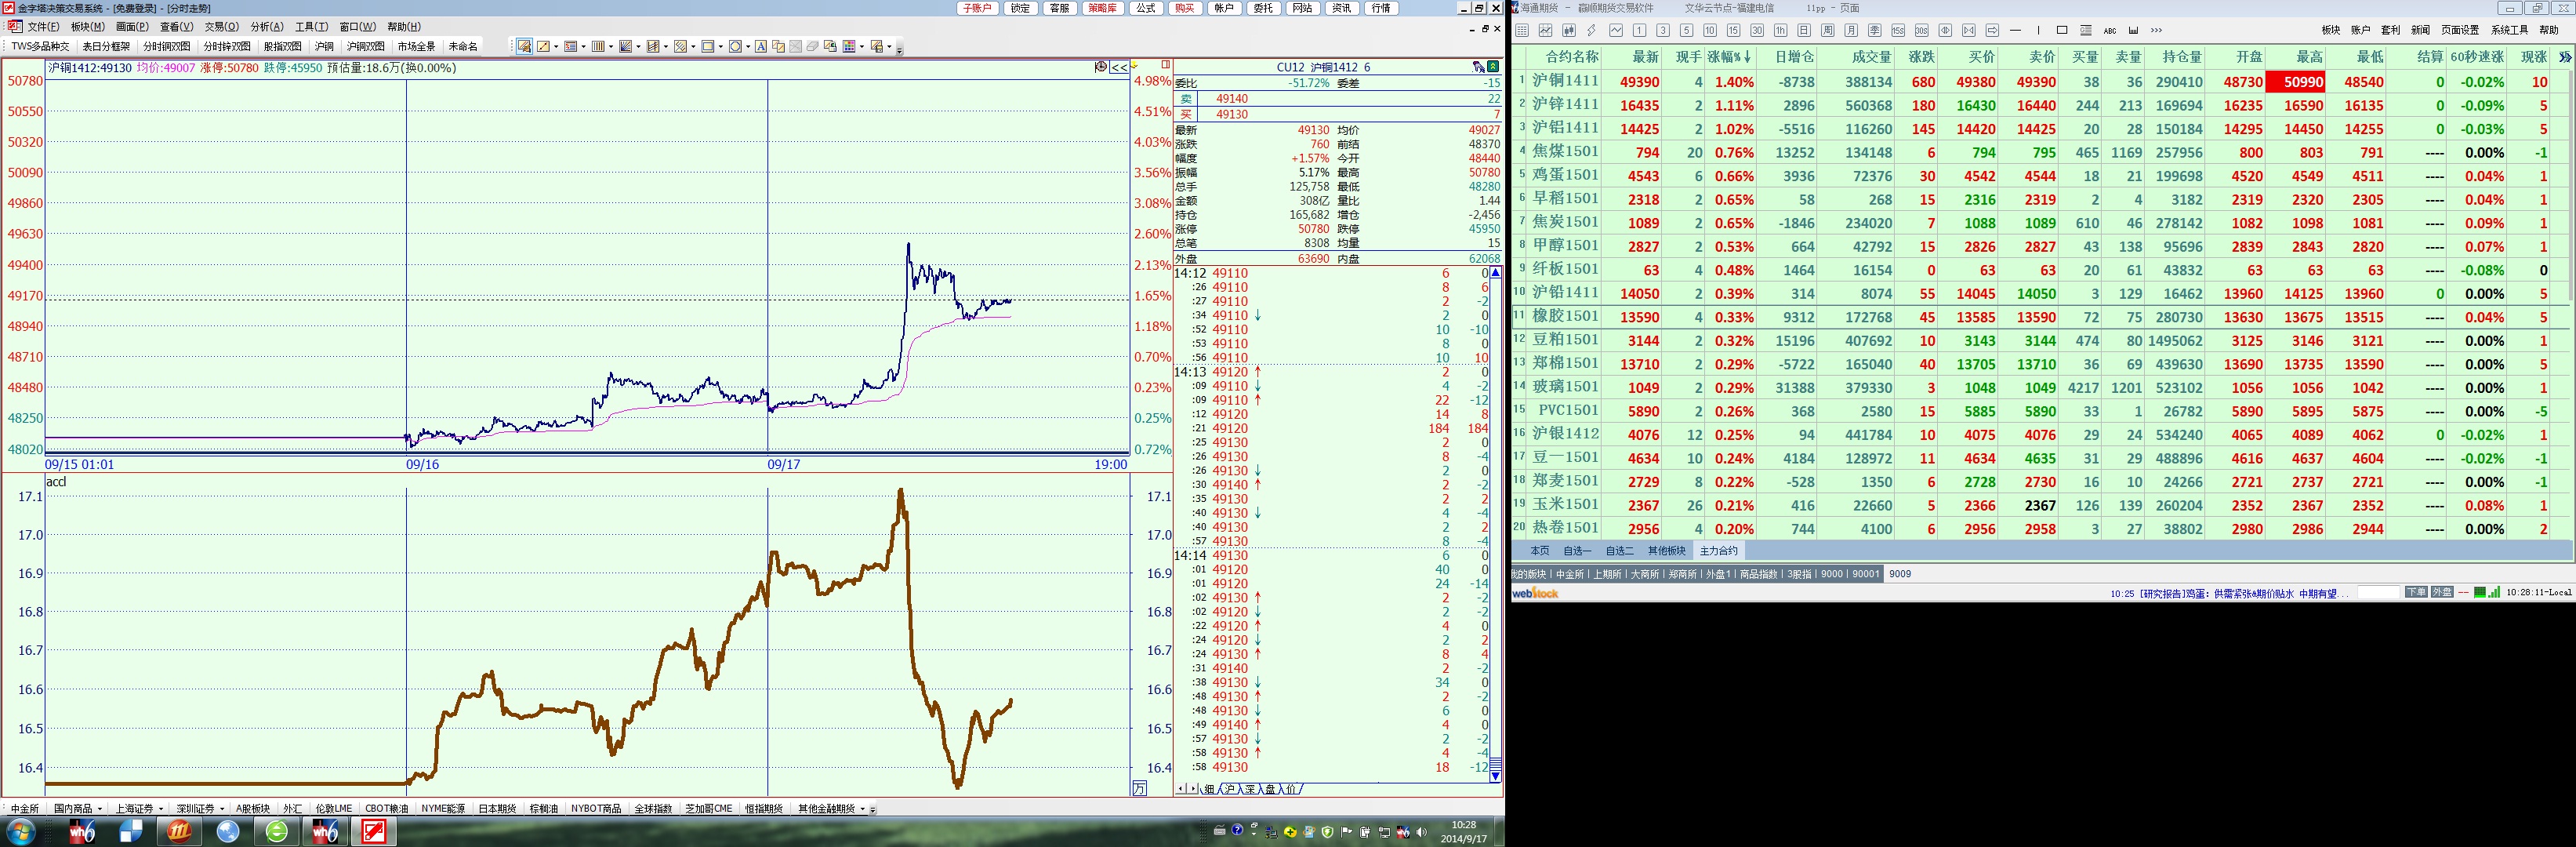Toggle the 日 daily period button
2576x847 pixels.
click(1804, 30)
